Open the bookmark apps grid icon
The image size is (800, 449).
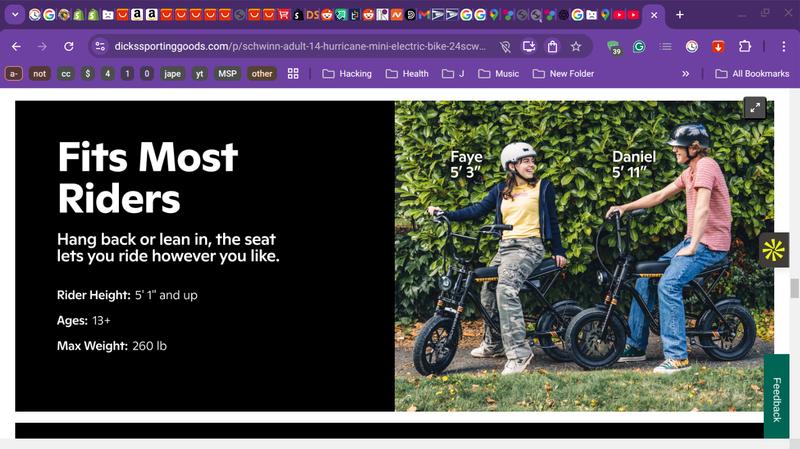tap(293, 73)
